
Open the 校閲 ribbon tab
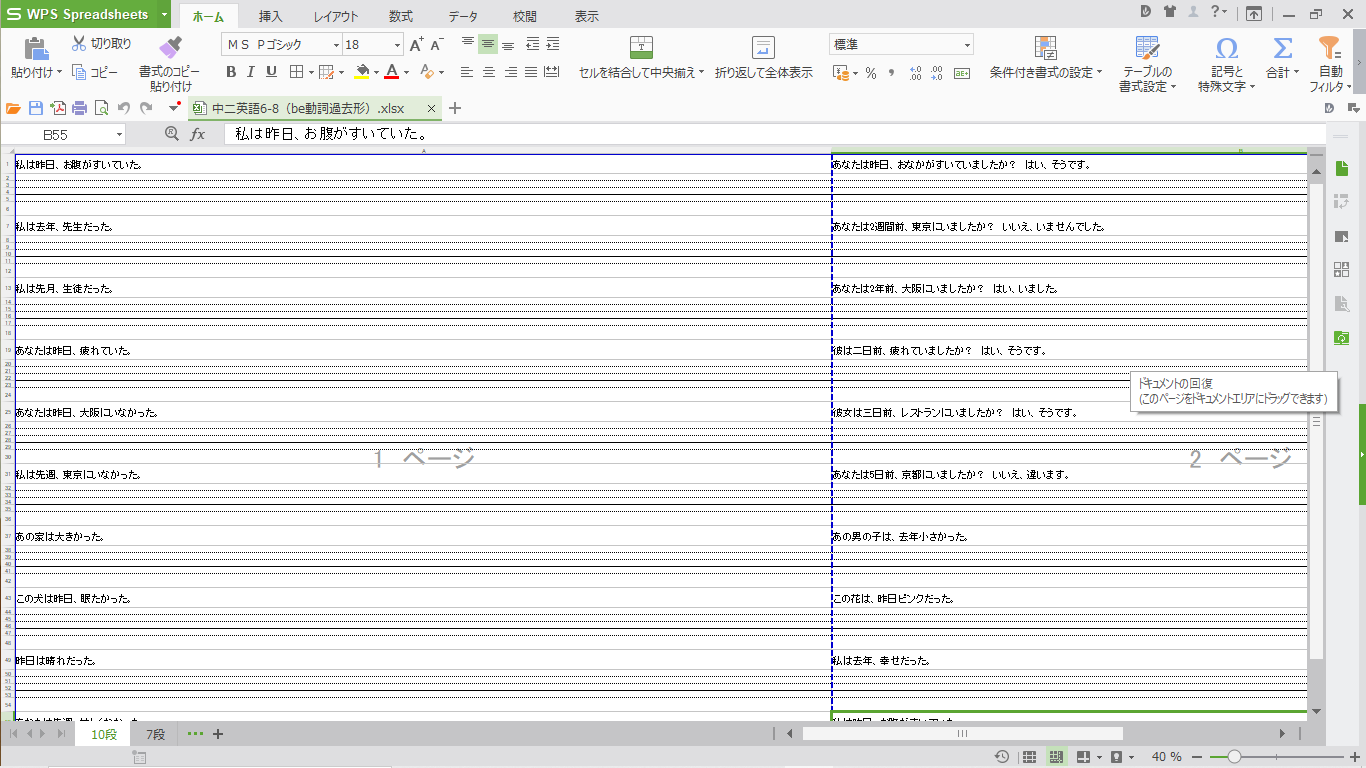[525, 16]
